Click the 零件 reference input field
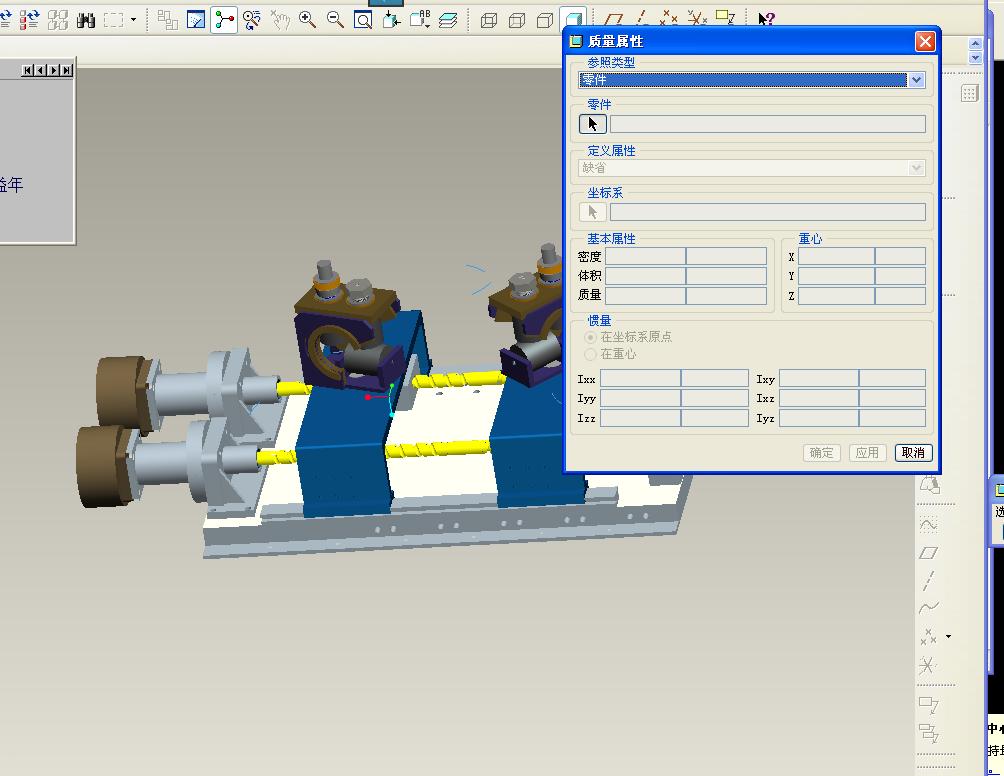This screenshot has width=1004, height=776. [x=768, y=124]
